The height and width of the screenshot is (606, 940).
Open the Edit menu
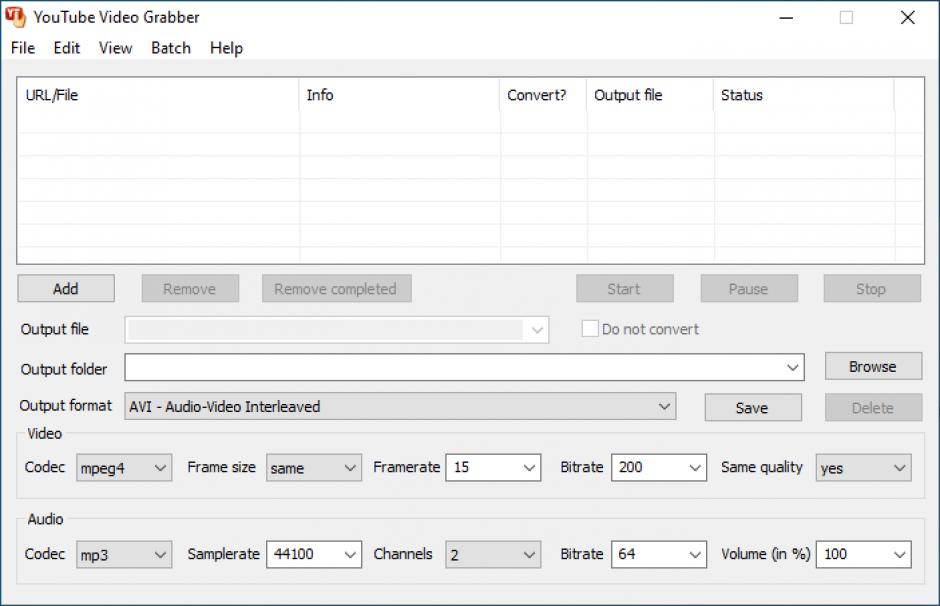(x=66, y=48)
